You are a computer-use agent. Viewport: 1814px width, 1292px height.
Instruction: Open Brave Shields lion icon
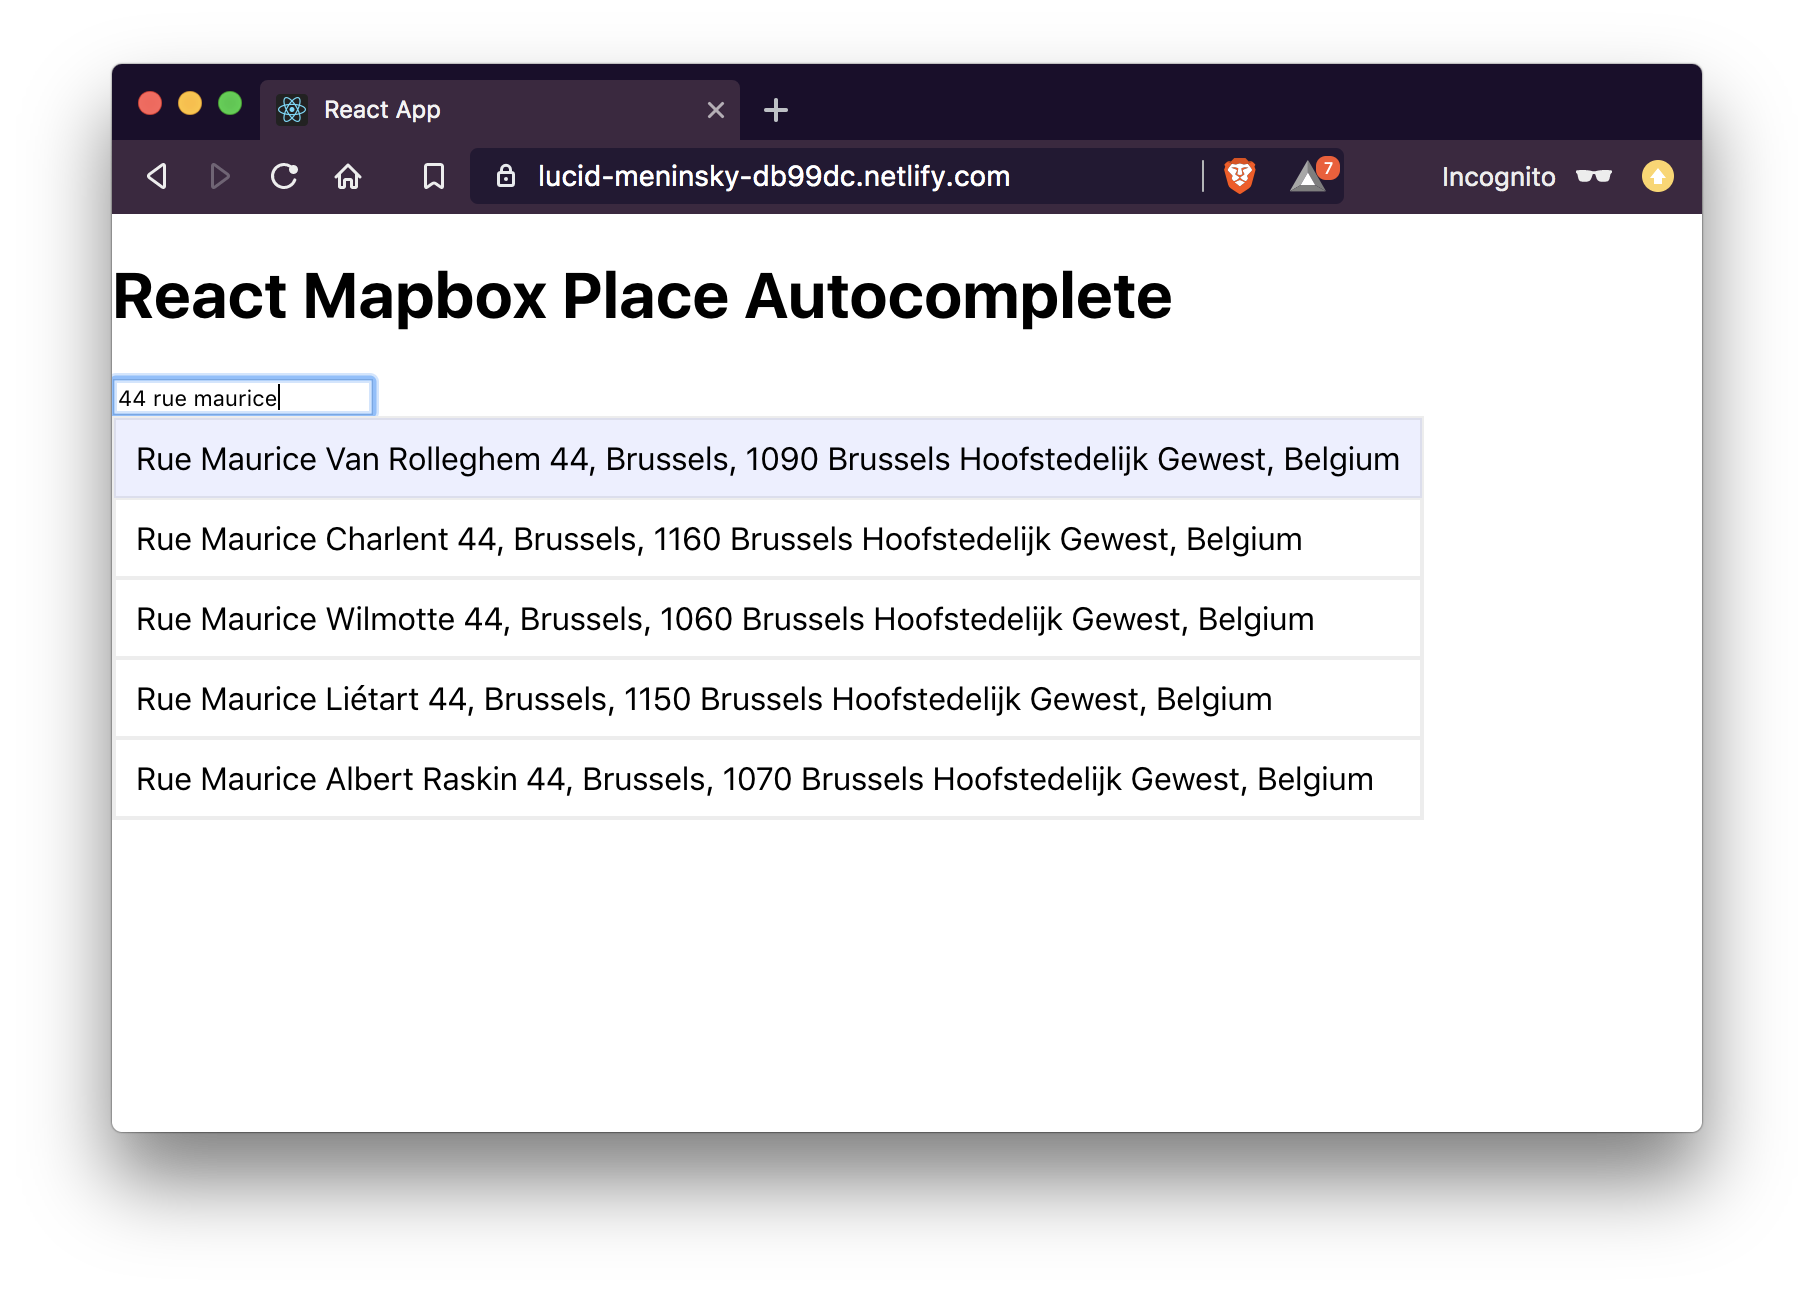point(1238,176)
